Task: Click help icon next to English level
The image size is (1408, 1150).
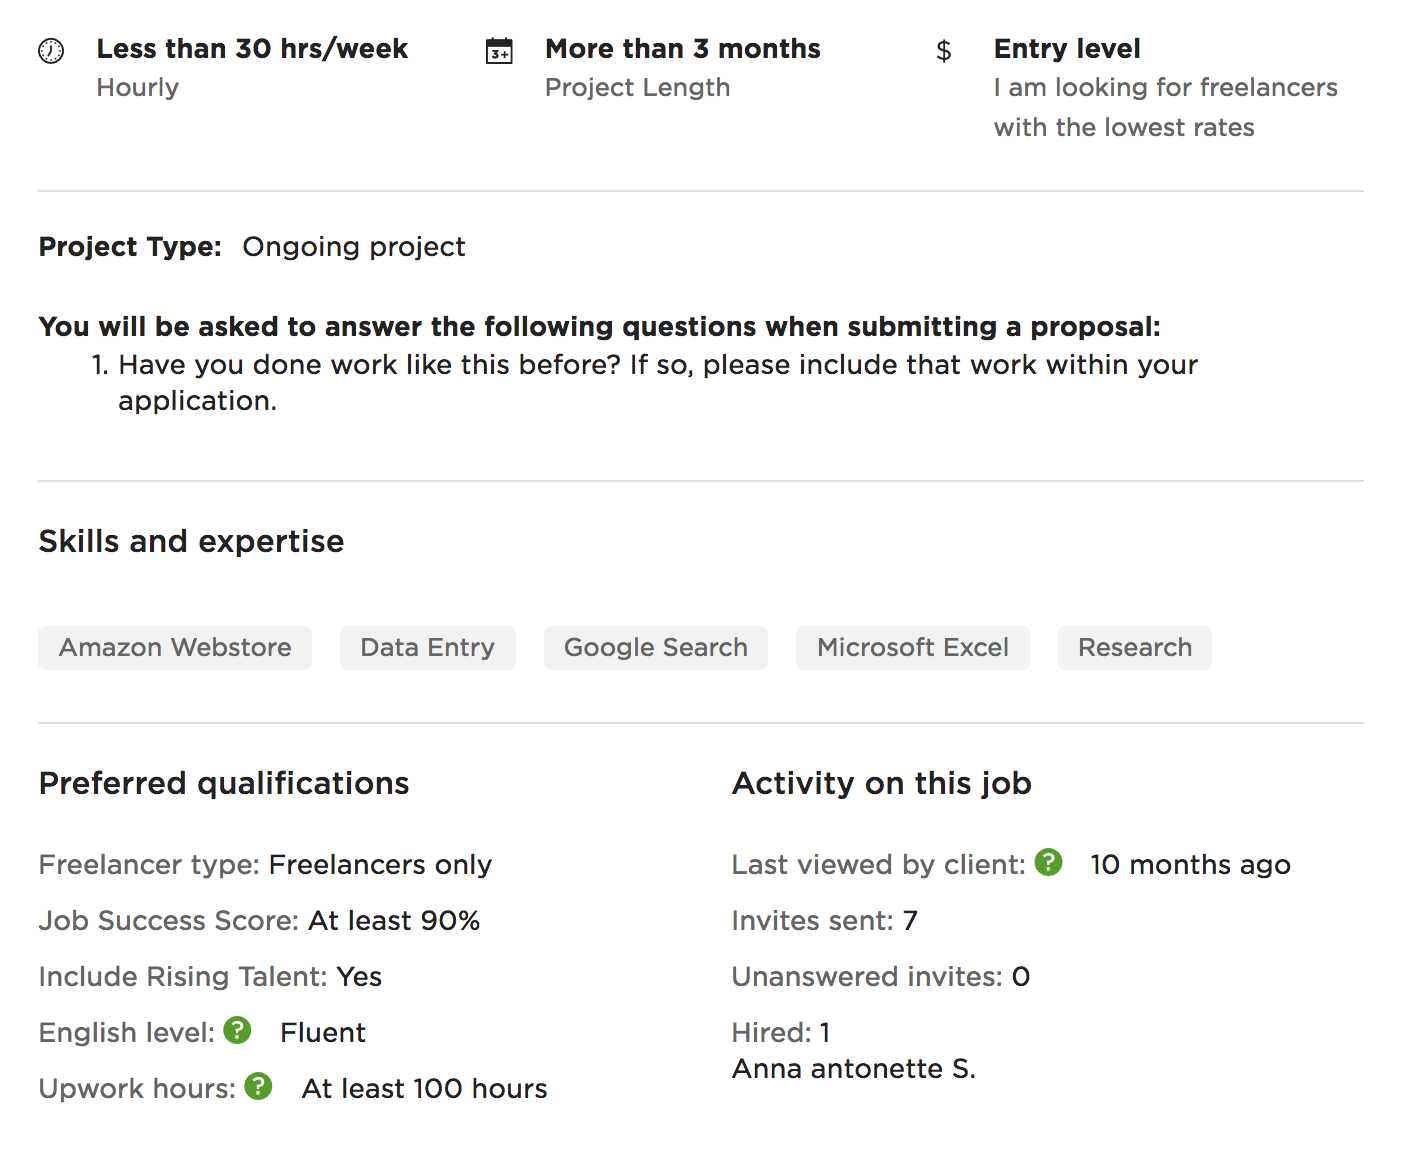Action: [x=237, y=1030]
